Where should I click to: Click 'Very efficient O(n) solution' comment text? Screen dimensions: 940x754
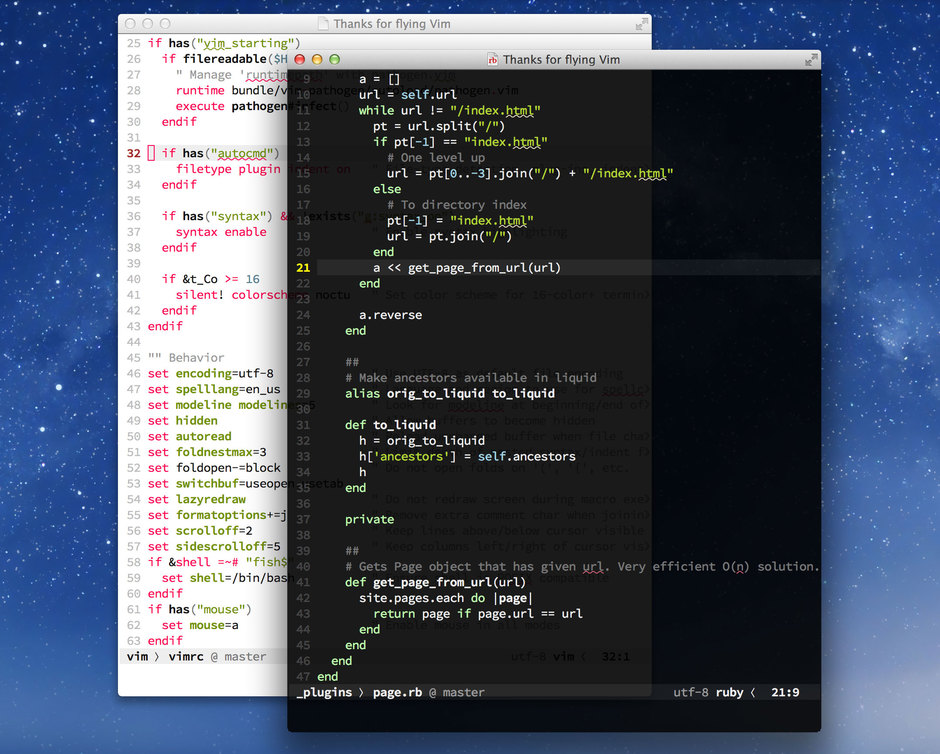click(718, 566)
